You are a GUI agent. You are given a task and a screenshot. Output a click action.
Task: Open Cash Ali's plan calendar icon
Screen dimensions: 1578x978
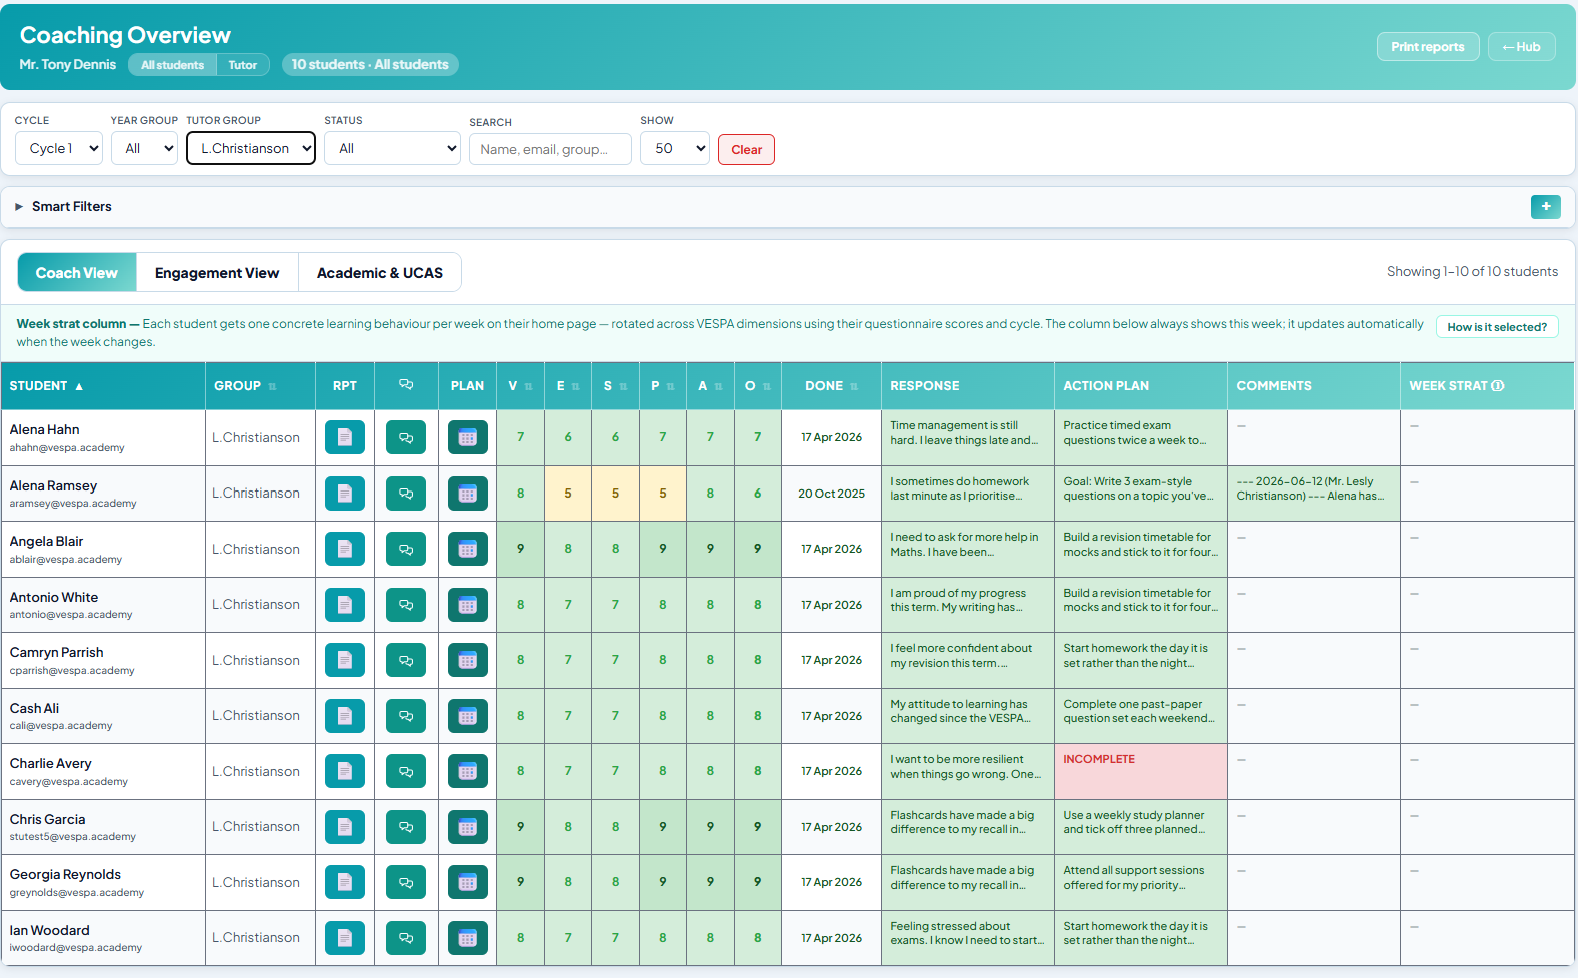pyautogui.click(x=467, y=716)
